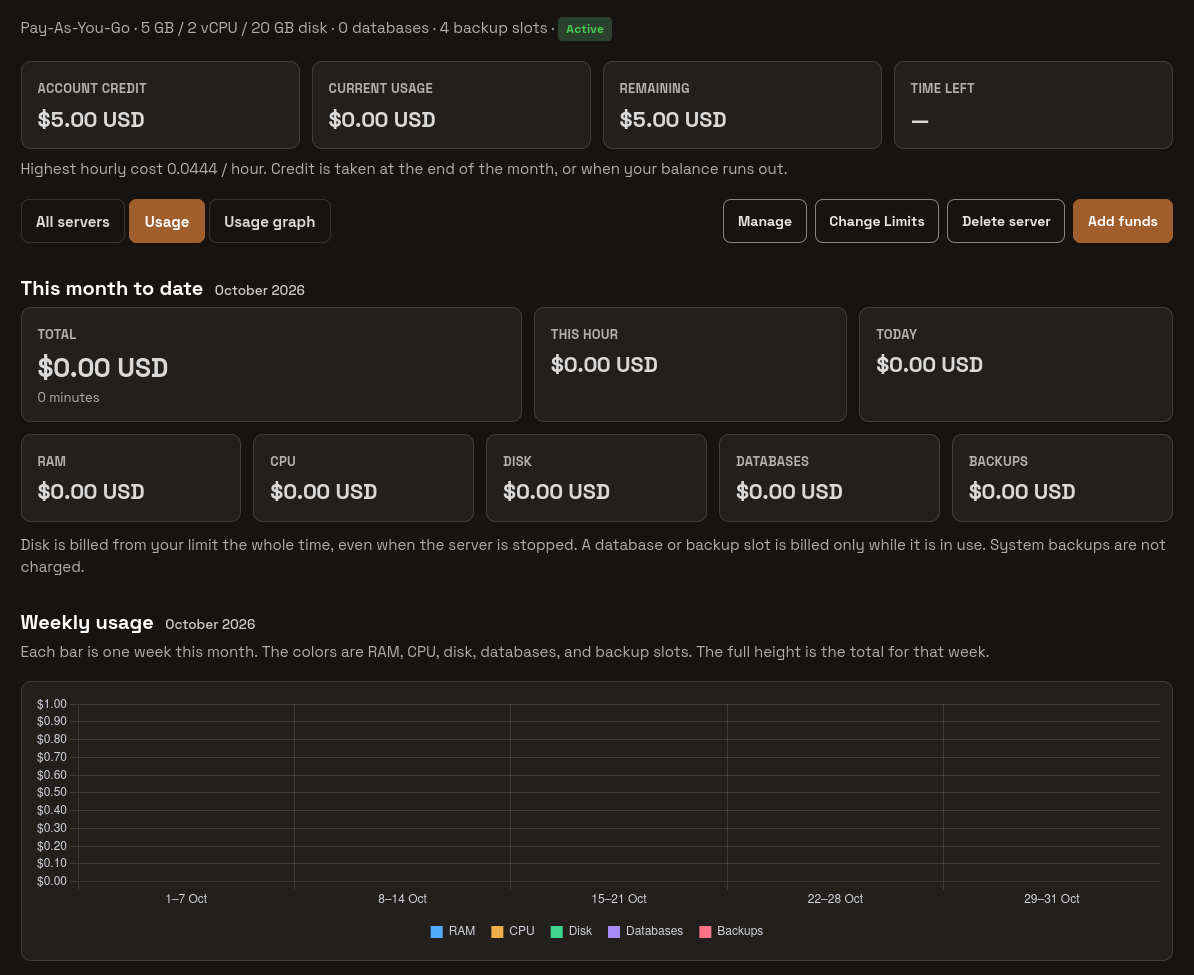Select the RAM cost card

[131, 478]
